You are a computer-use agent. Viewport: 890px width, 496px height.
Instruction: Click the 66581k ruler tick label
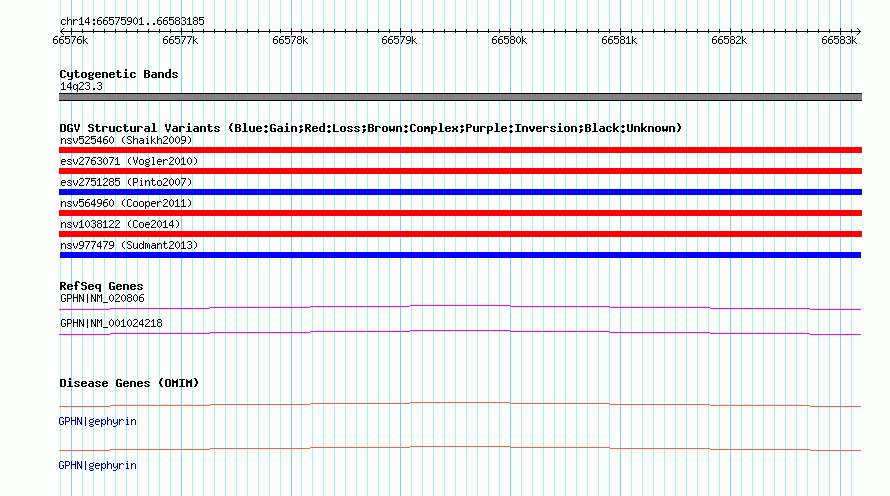click(619, 41)
